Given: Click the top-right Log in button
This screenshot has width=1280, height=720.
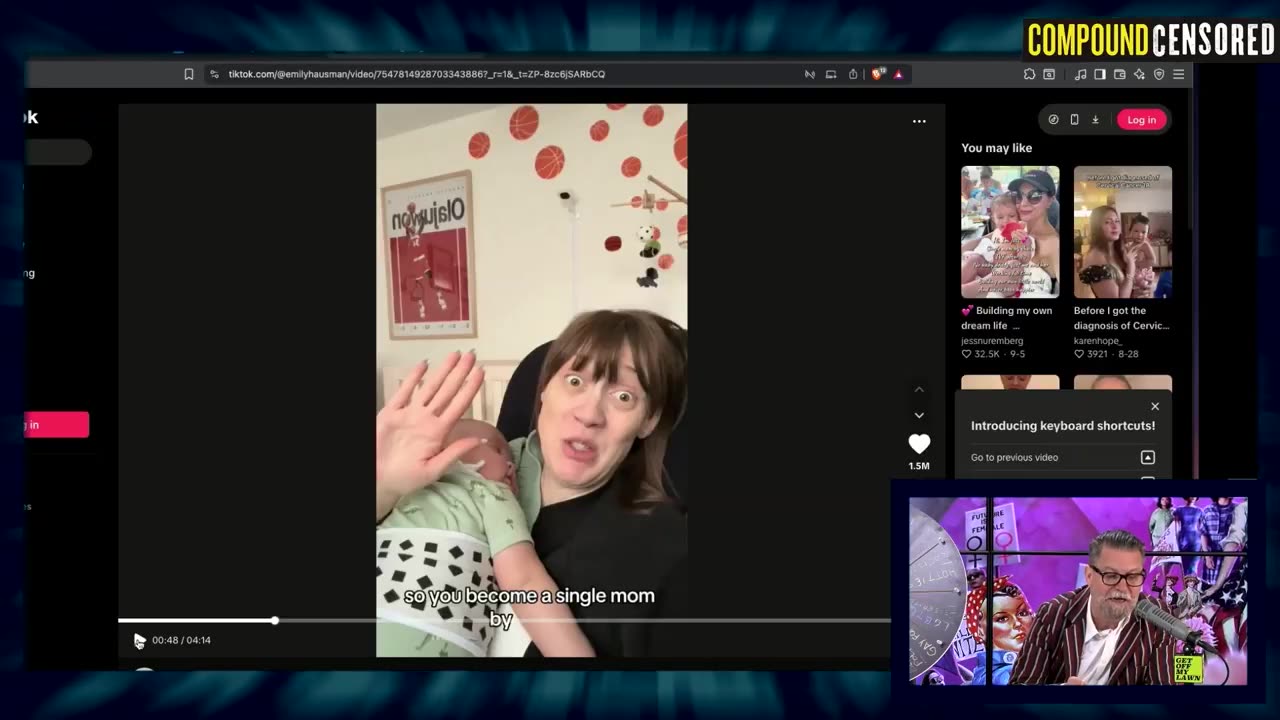Looking at the screenshot, I should pyautogui.click(x=1141, y=120).
